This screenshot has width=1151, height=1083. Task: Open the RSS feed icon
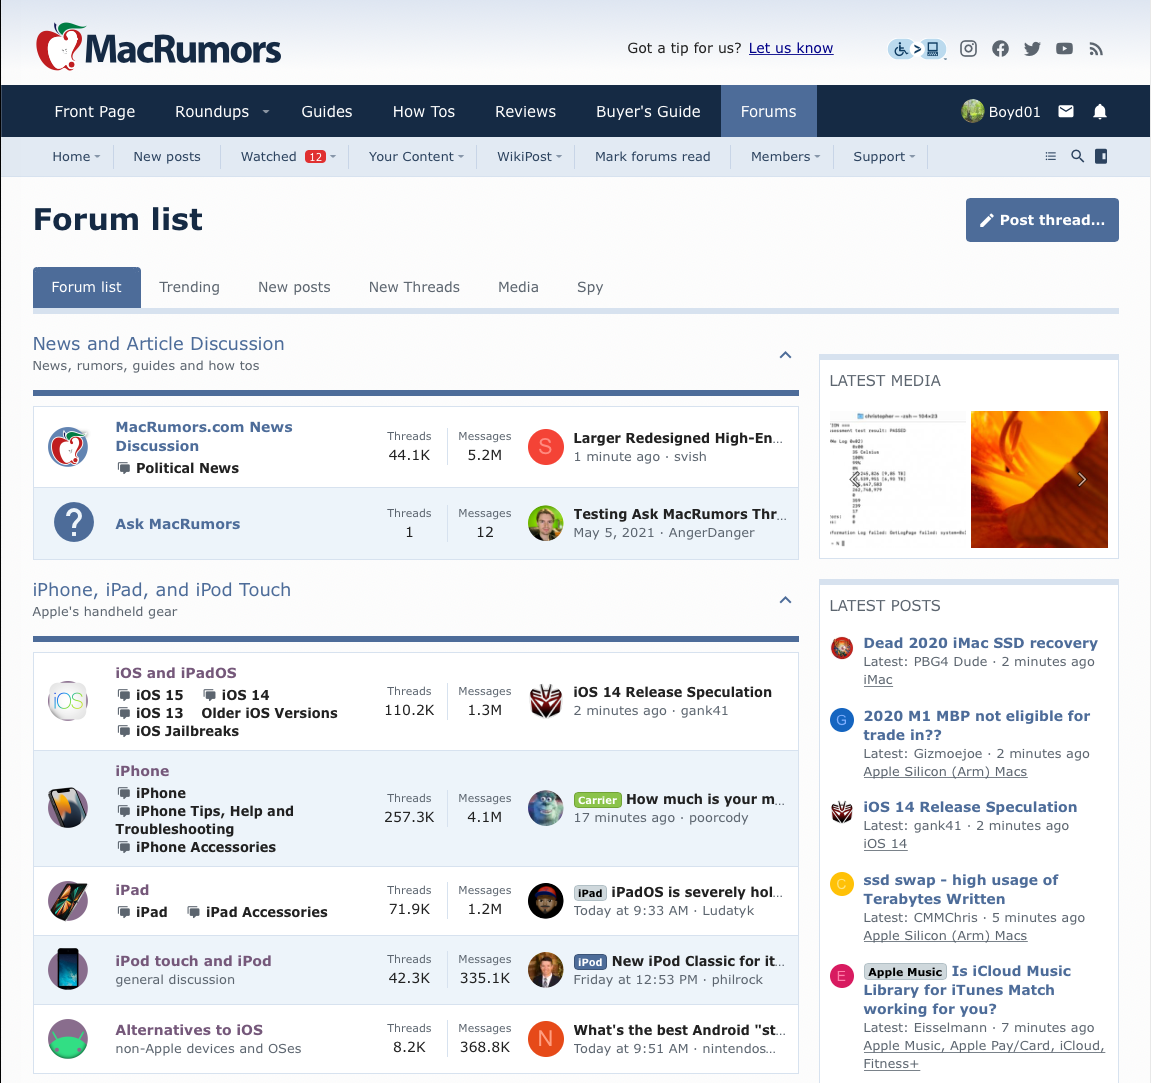coord(1096,49)
